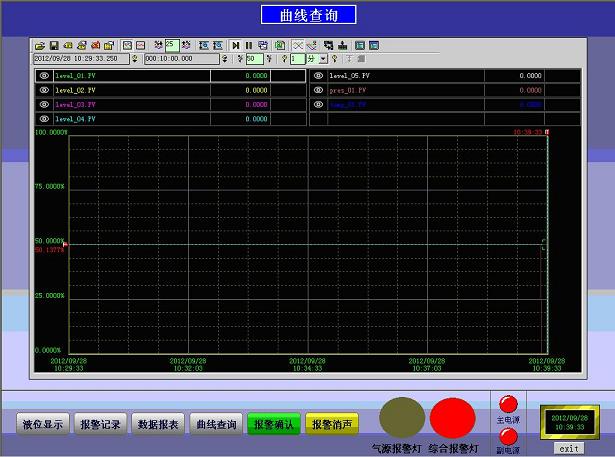The image size is (615, 457).
Task: Click the 副电源 red indicator light
Action: coord(508,437)
